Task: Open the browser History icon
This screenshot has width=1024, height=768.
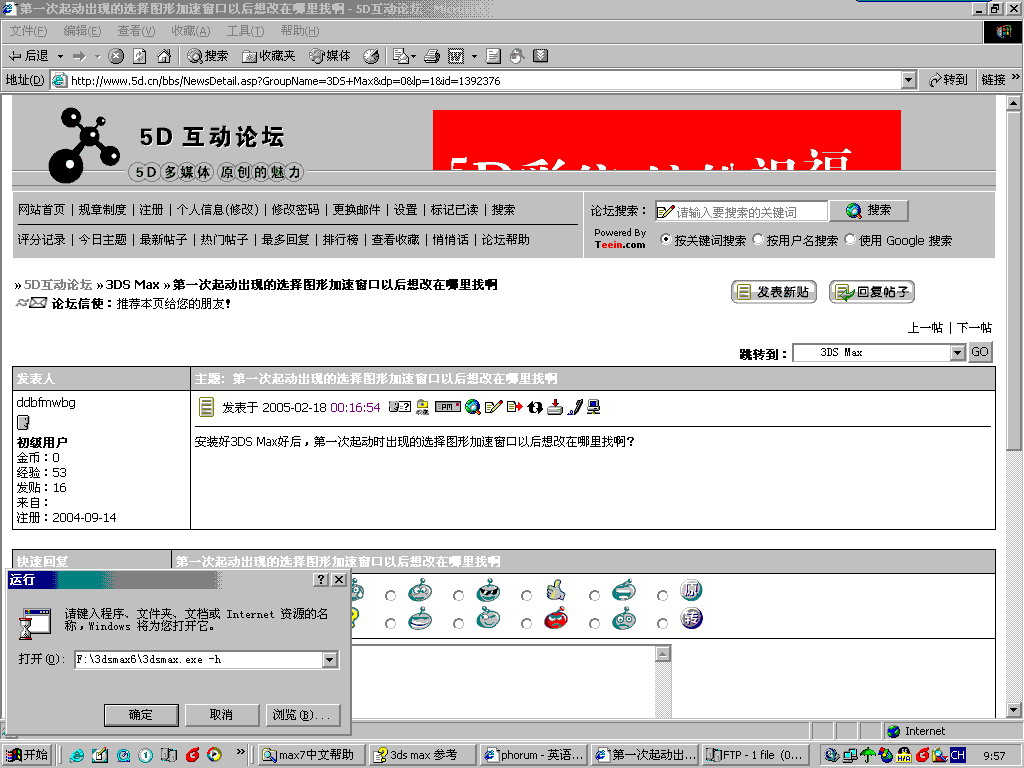Action: [371, 57]
